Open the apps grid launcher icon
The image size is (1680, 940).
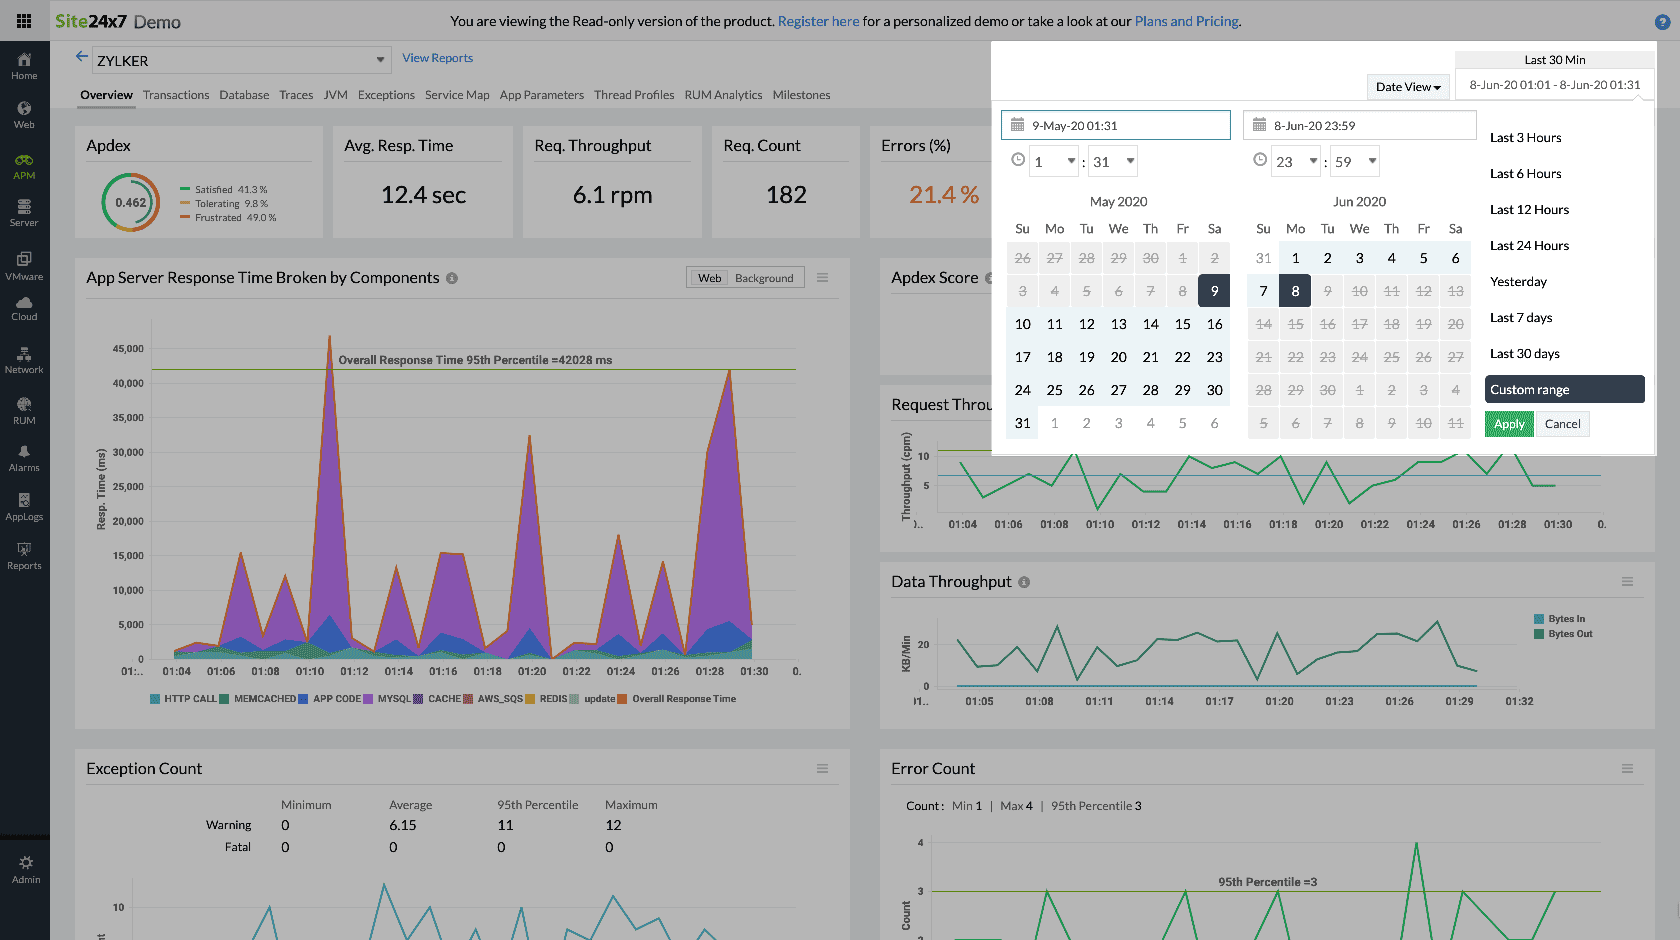[x=24, y=21]
